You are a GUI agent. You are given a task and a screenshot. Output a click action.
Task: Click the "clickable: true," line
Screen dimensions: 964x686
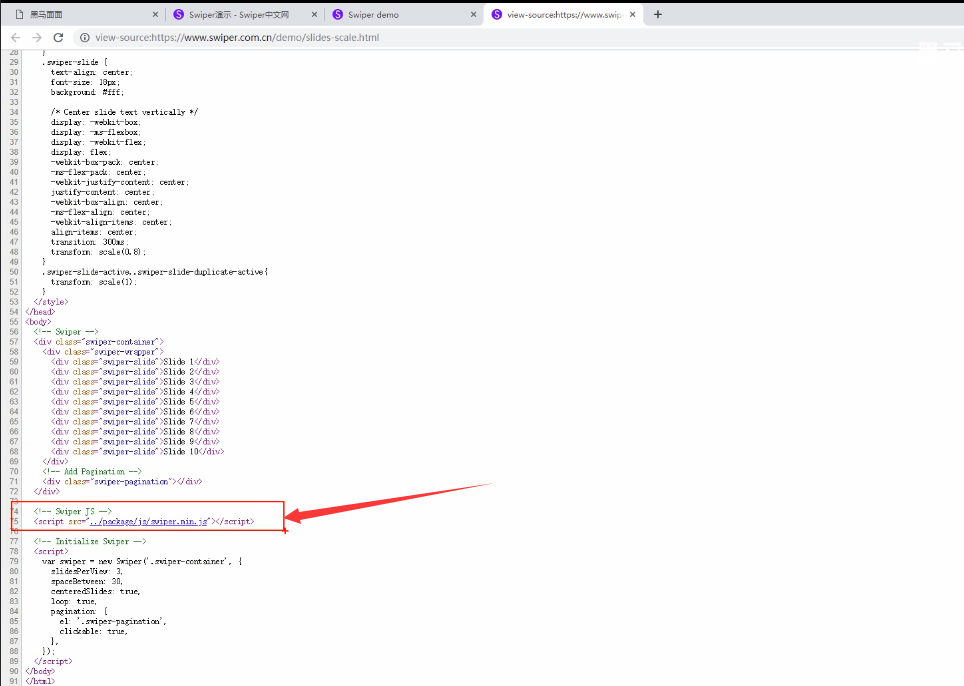[x=93, y=631]
